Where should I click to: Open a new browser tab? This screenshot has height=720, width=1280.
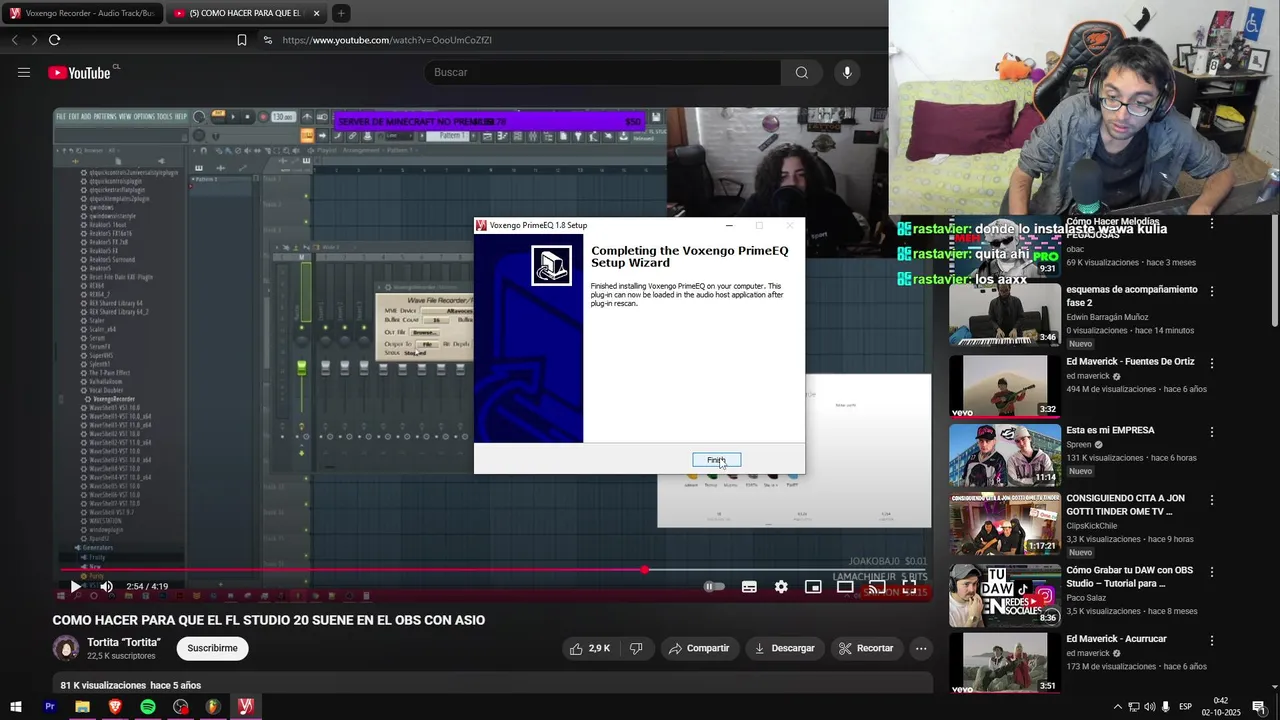coord(341,13)
